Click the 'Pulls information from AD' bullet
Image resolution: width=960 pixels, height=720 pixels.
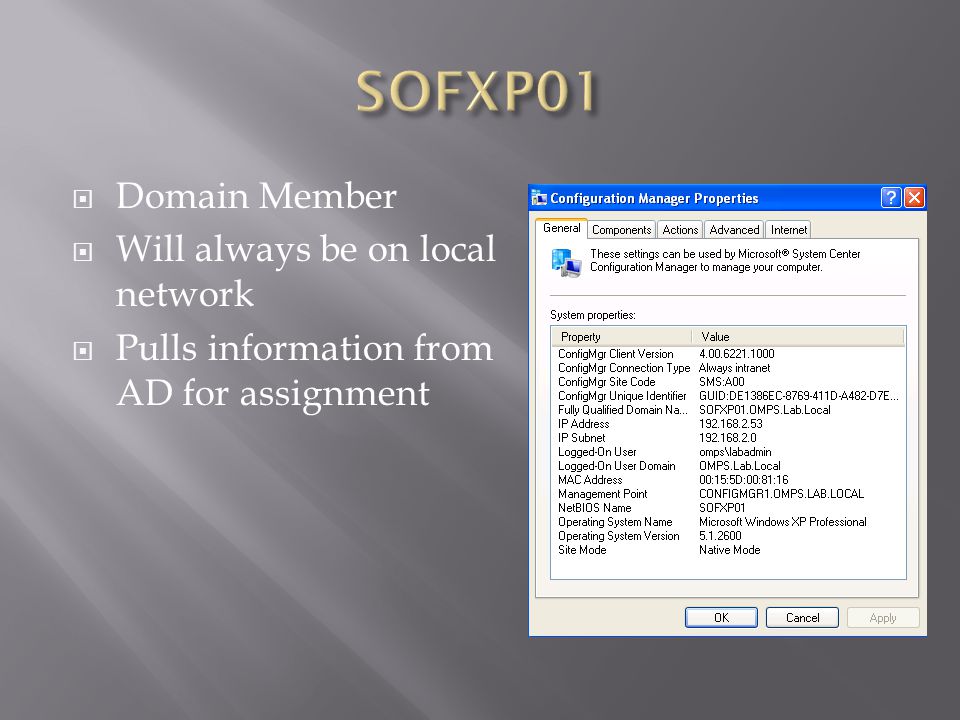tap(304, 370)
